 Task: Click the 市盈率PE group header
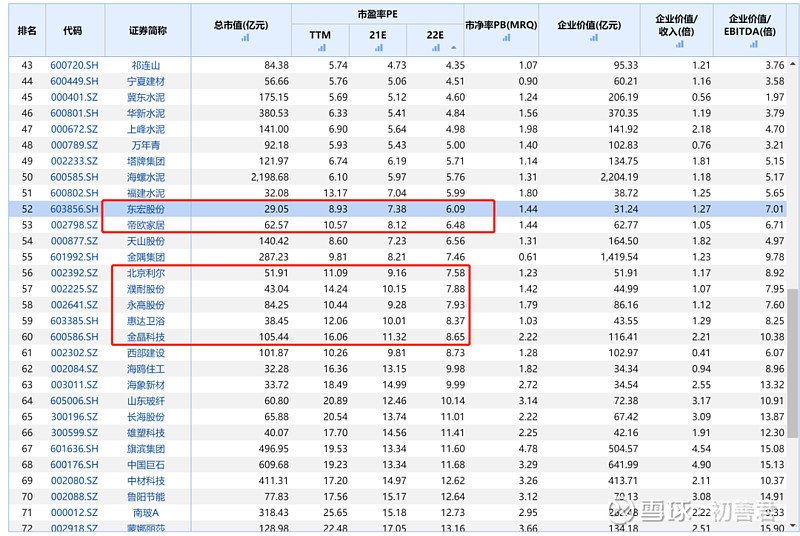[378, 14]
